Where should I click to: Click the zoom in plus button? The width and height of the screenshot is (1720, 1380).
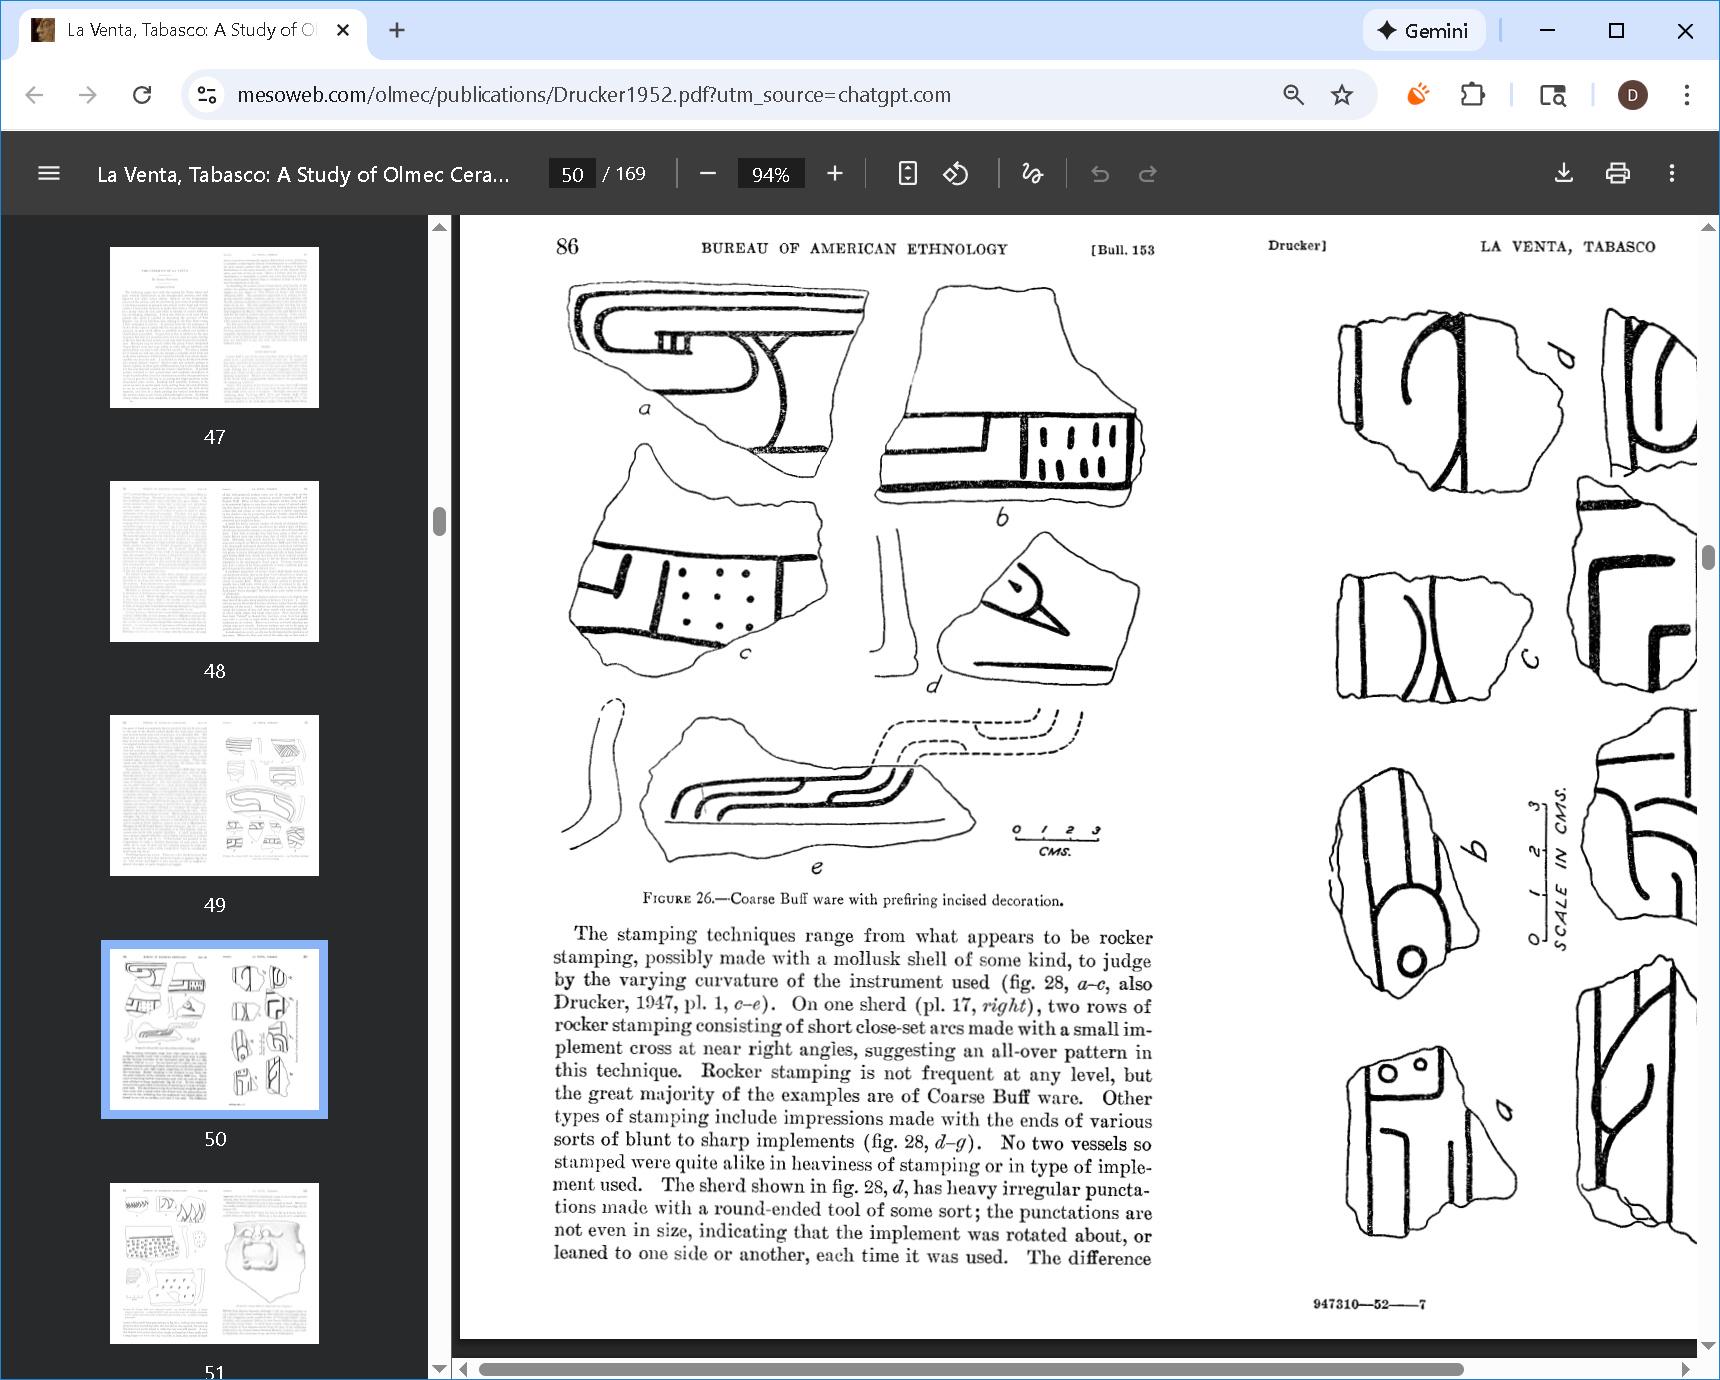point(835,174)
